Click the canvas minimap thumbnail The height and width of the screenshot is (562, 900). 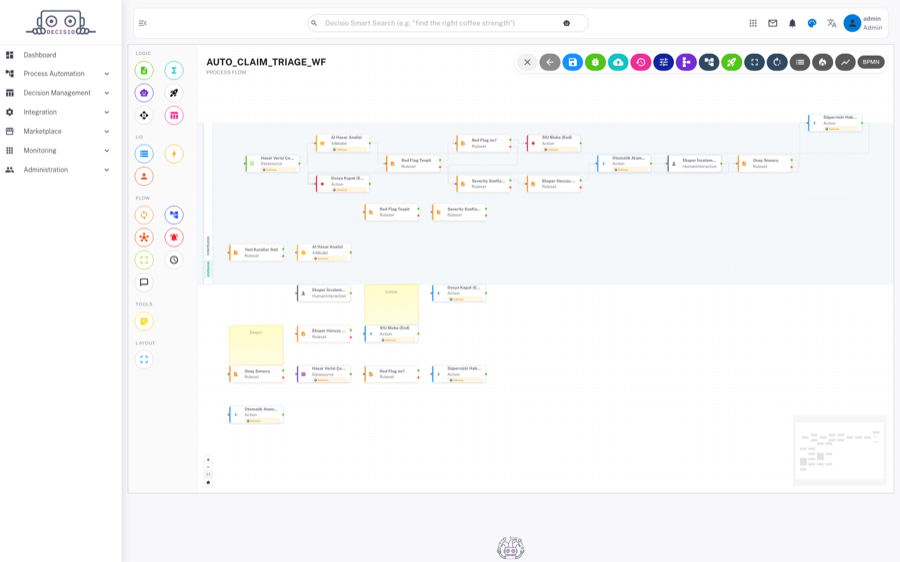pos(839,451)
